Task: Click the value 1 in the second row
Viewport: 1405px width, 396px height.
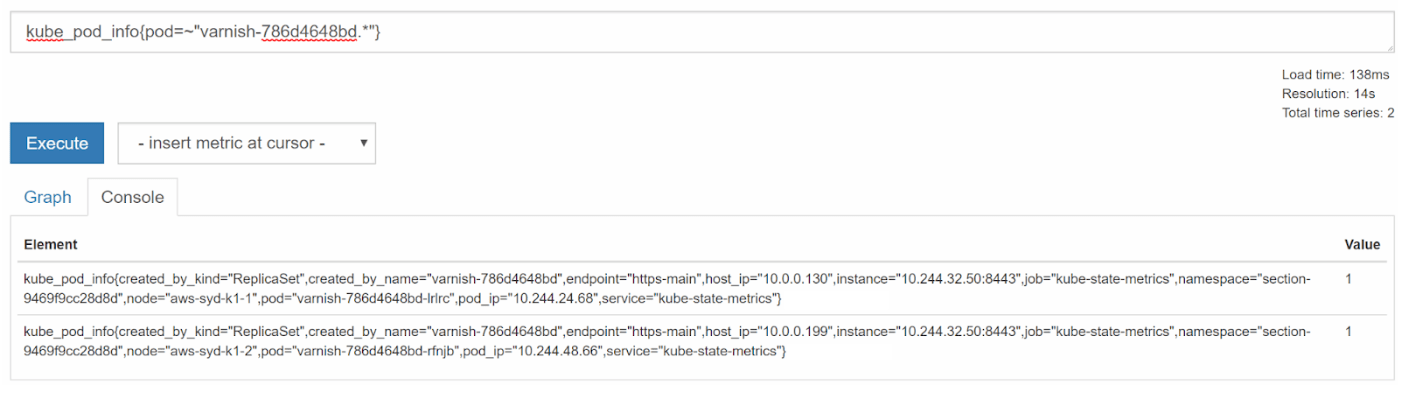Action: (1349, 331)
